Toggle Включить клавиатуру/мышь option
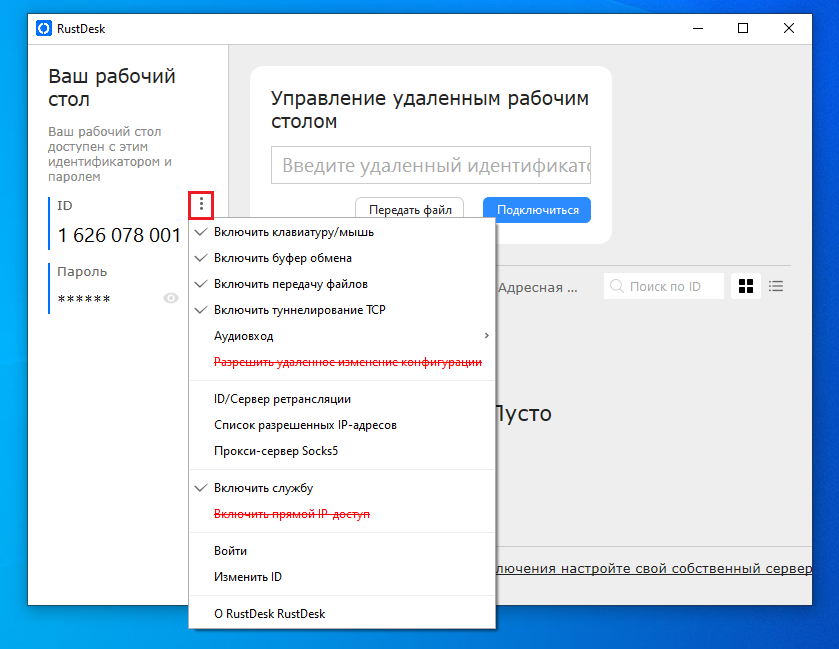 point(342,232)
